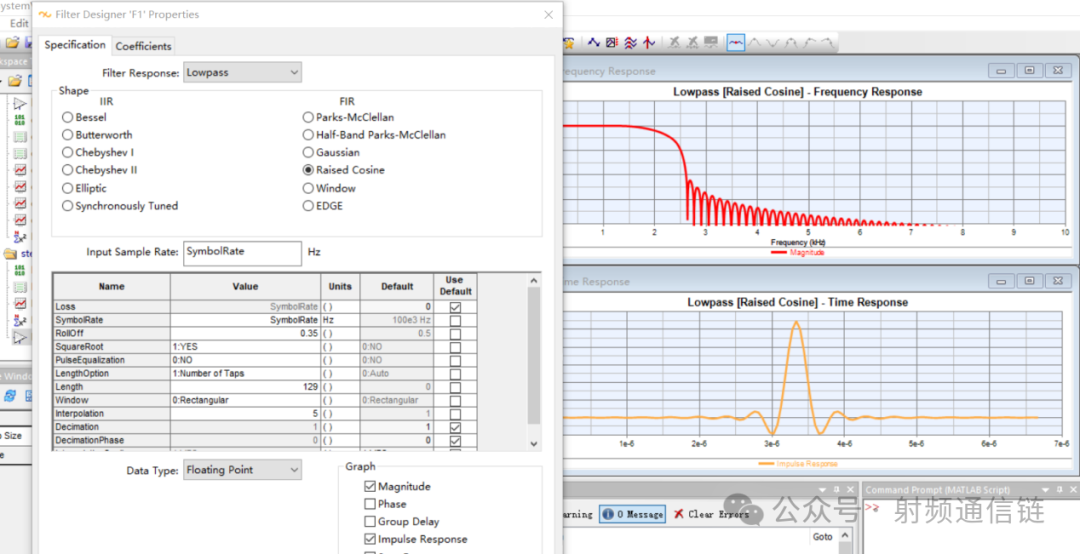1080x554 pixels.
Task: Click parameter table scroll-down arrow
Action: pos(534,444)
